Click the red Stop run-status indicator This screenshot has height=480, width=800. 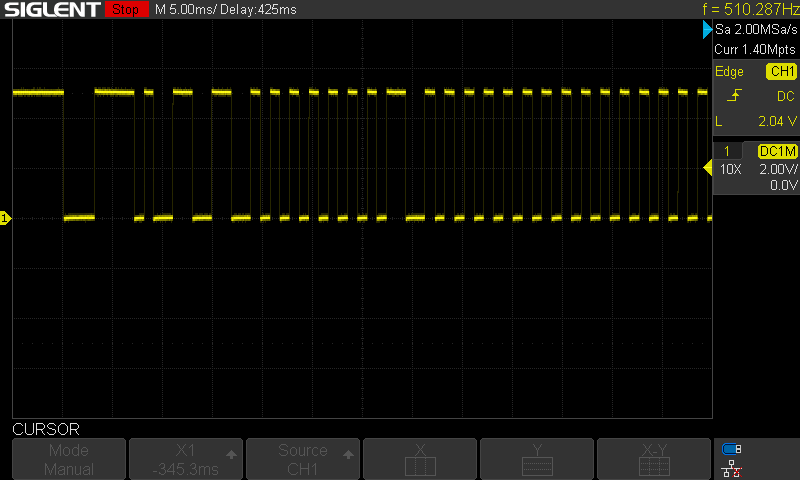(x=127, y=9)
